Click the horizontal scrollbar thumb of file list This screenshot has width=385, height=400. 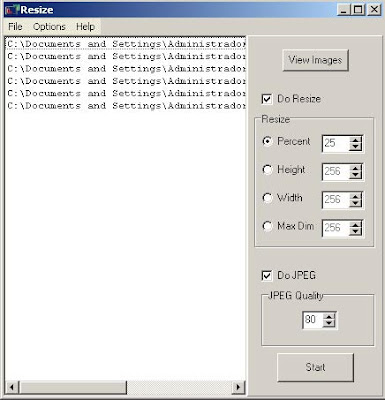73,387
